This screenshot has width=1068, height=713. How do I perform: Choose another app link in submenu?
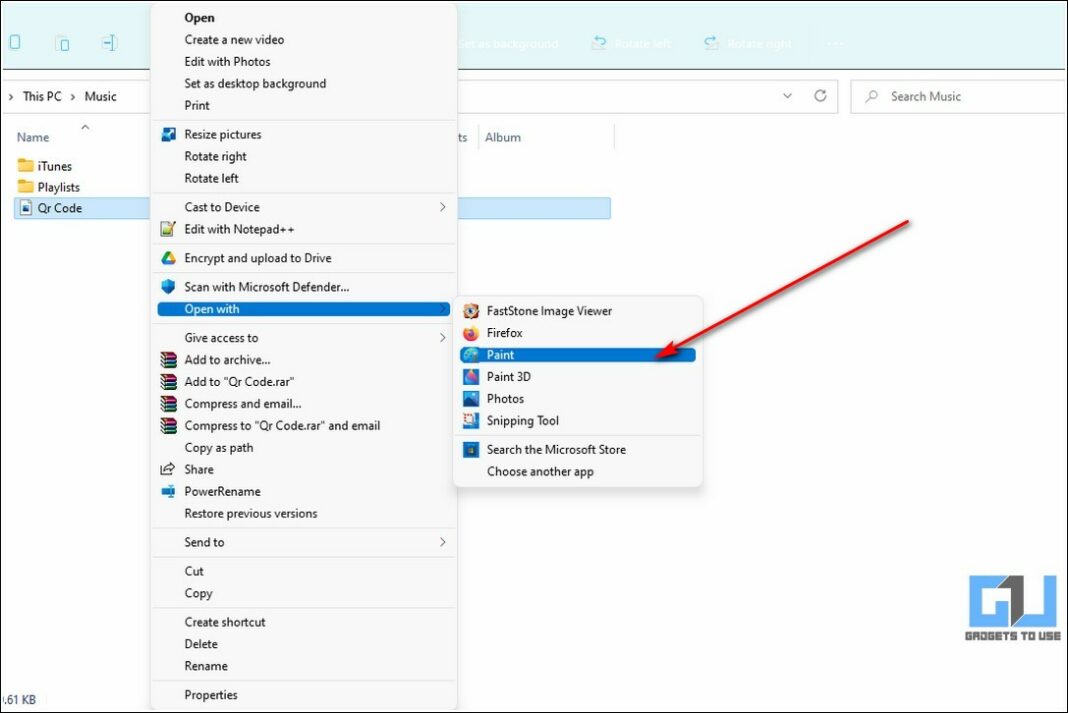tap(540, 472)
